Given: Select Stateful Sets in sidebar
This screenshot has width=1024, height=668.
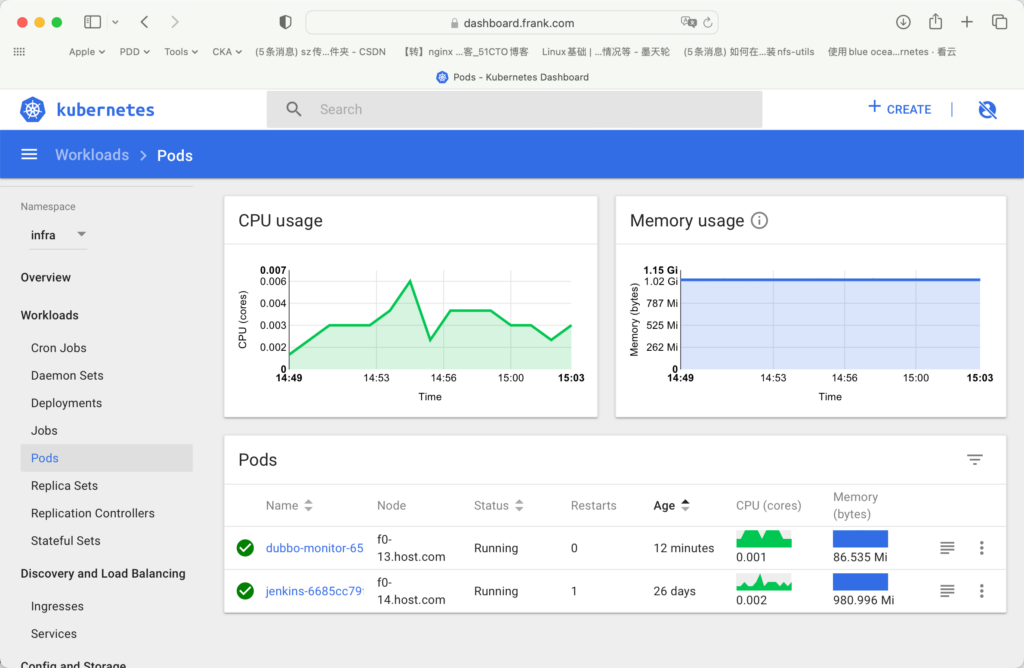Looking at the screenshot, I should pyautogui.click(x=66, y=541).
